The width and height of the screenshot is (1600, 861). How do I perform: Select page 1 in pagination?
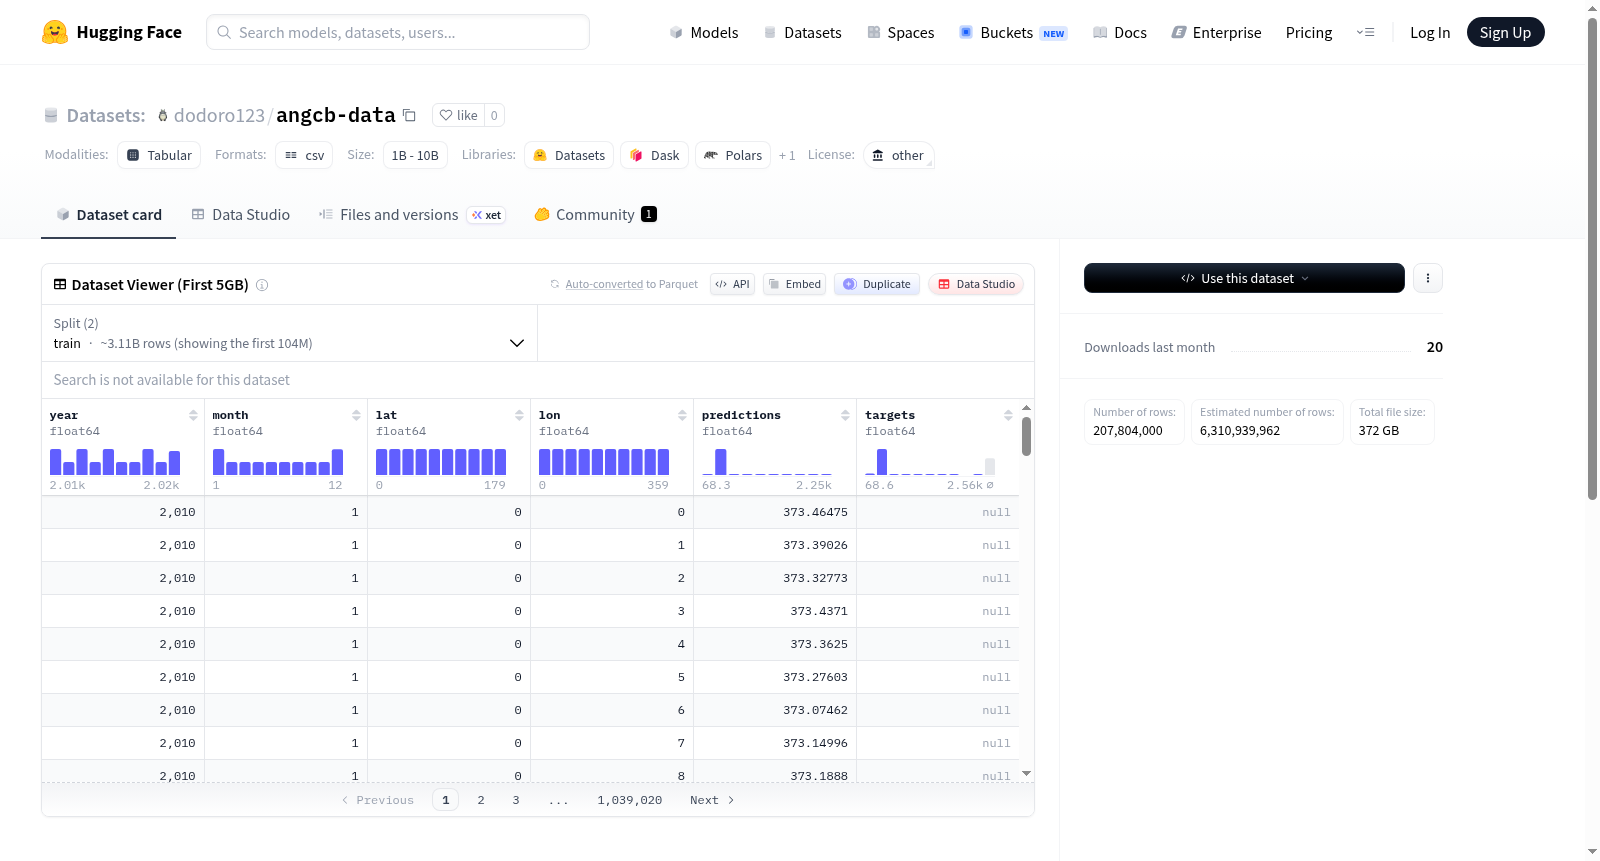[x=446, y=800]
